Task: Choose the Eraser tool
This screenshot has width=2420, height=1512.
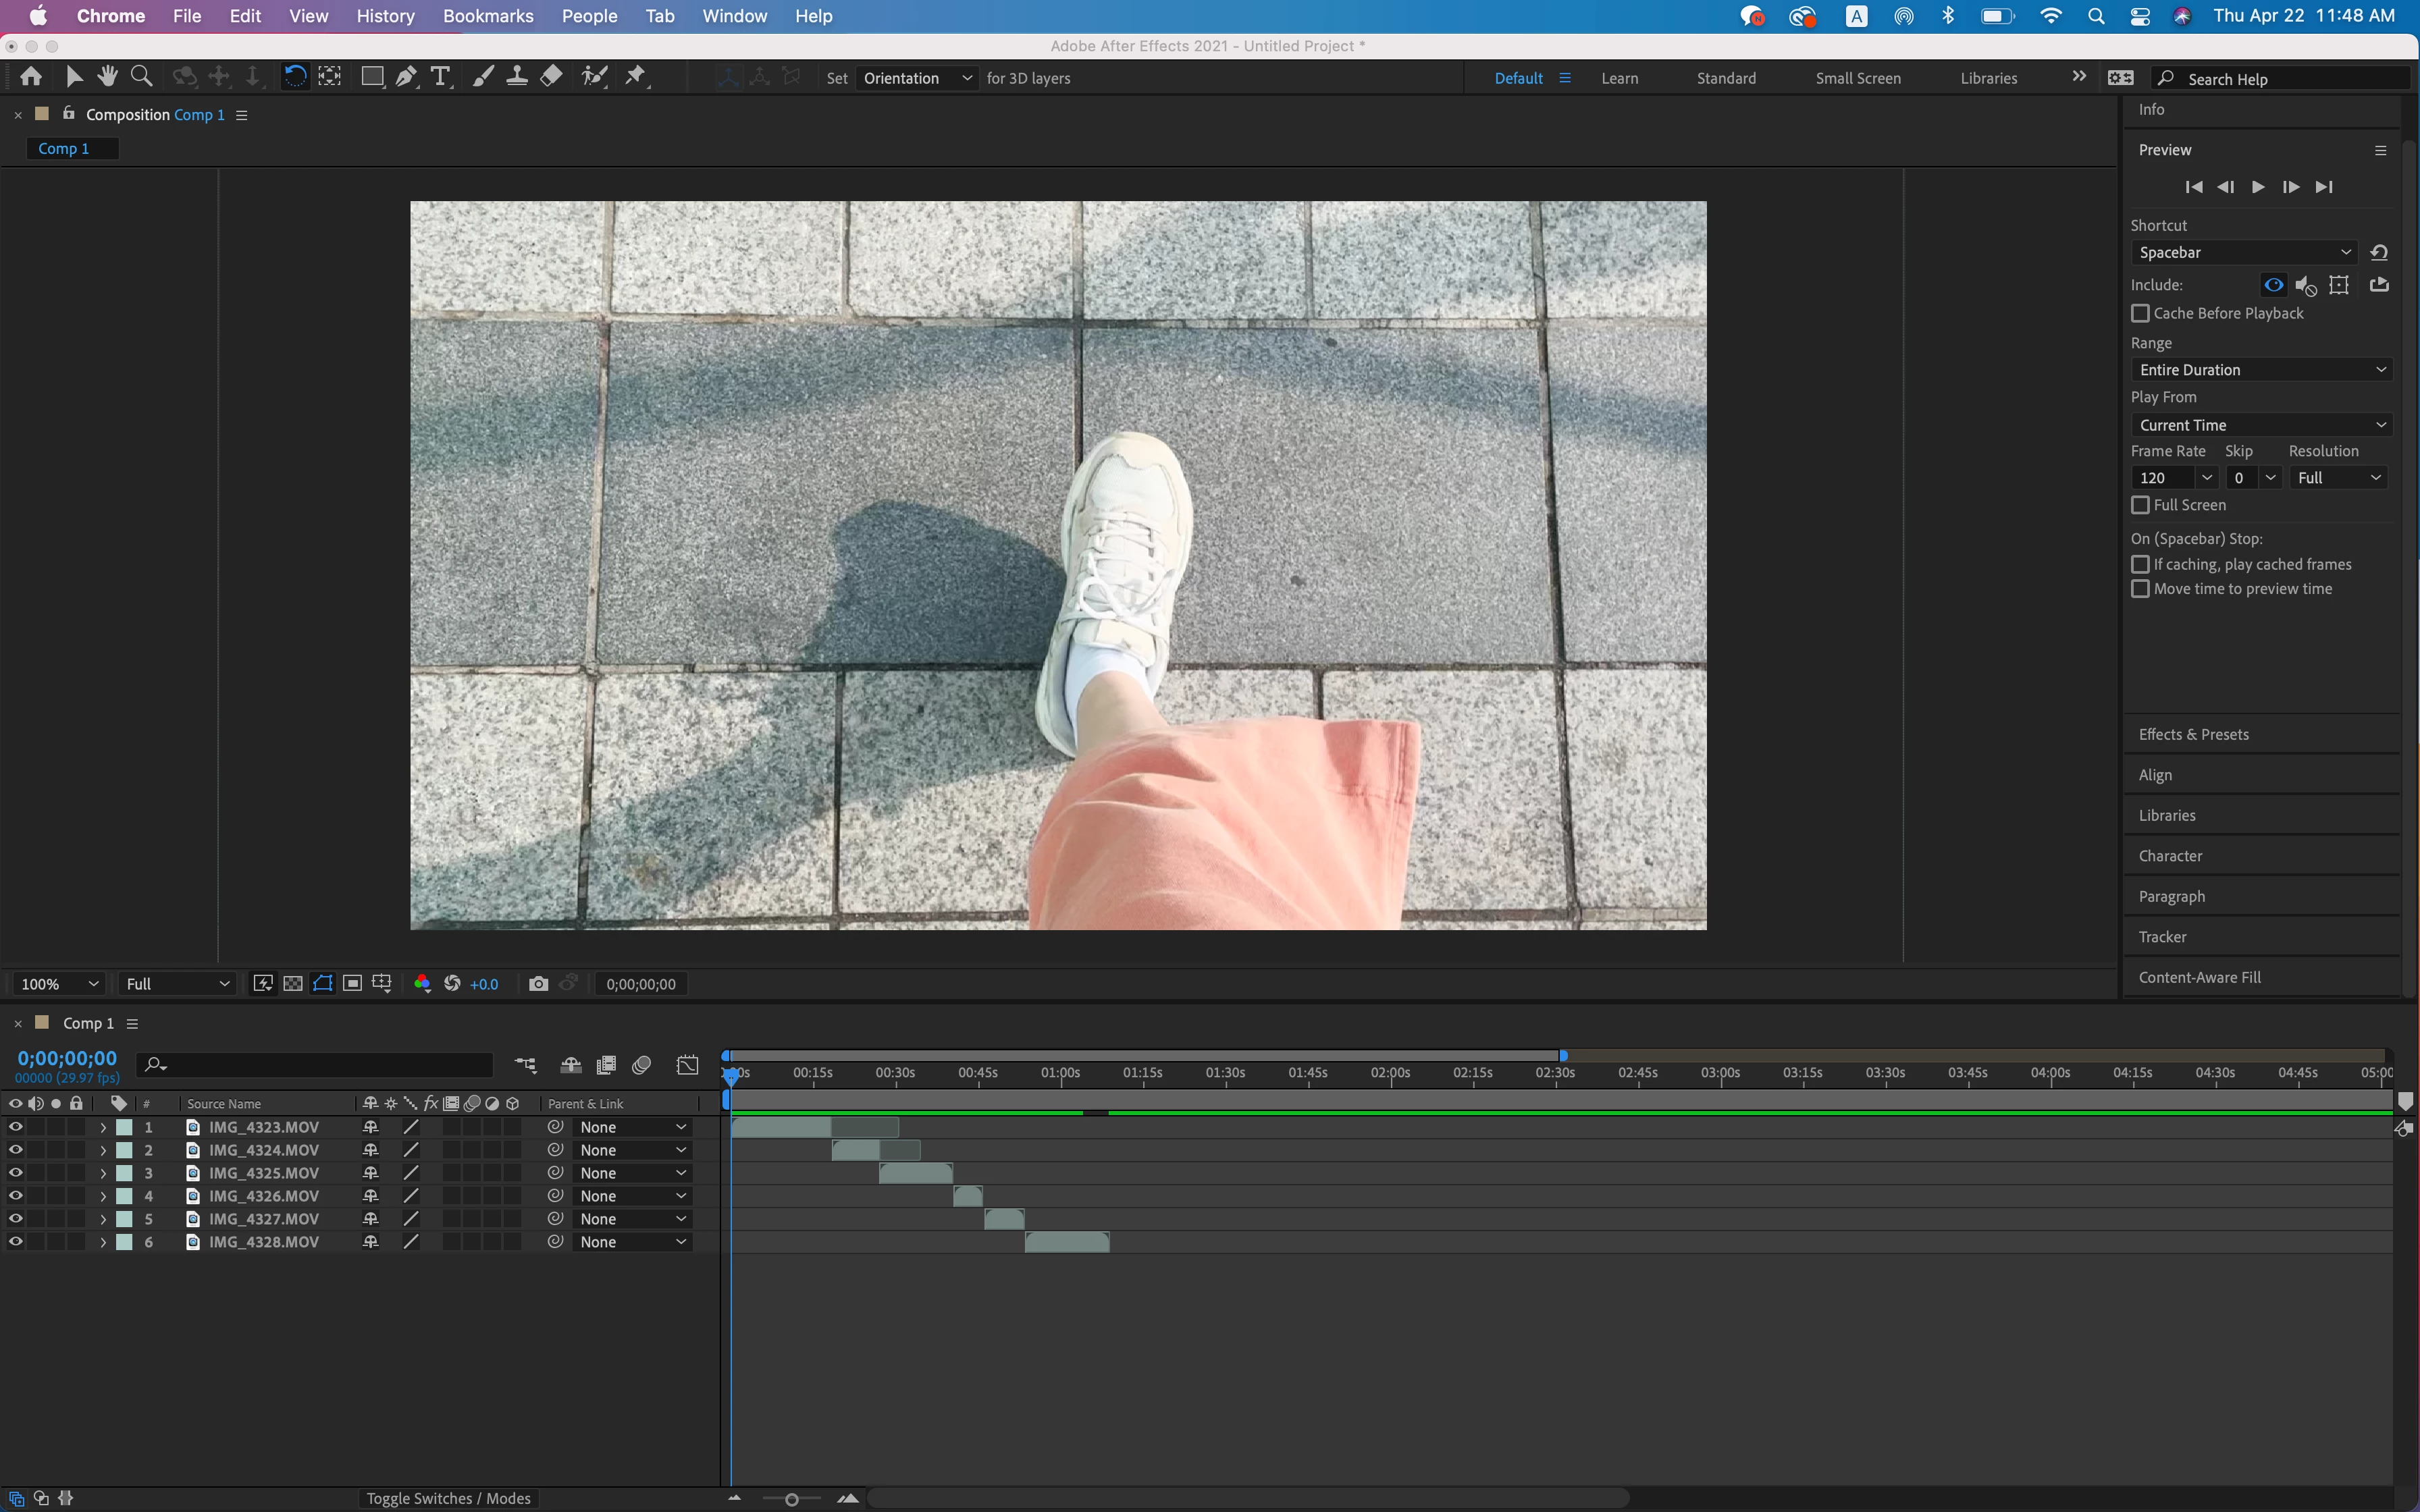Action: pos(551,77)
